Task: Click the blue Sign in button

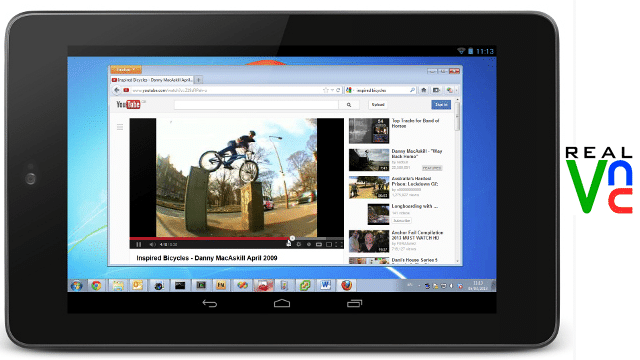Action: 441,105
